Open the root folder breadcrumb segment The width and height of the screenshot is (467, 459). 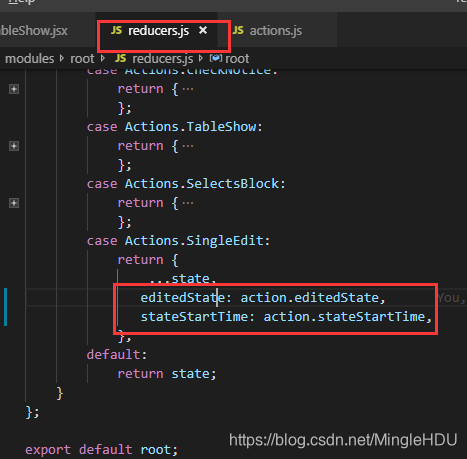82,59
